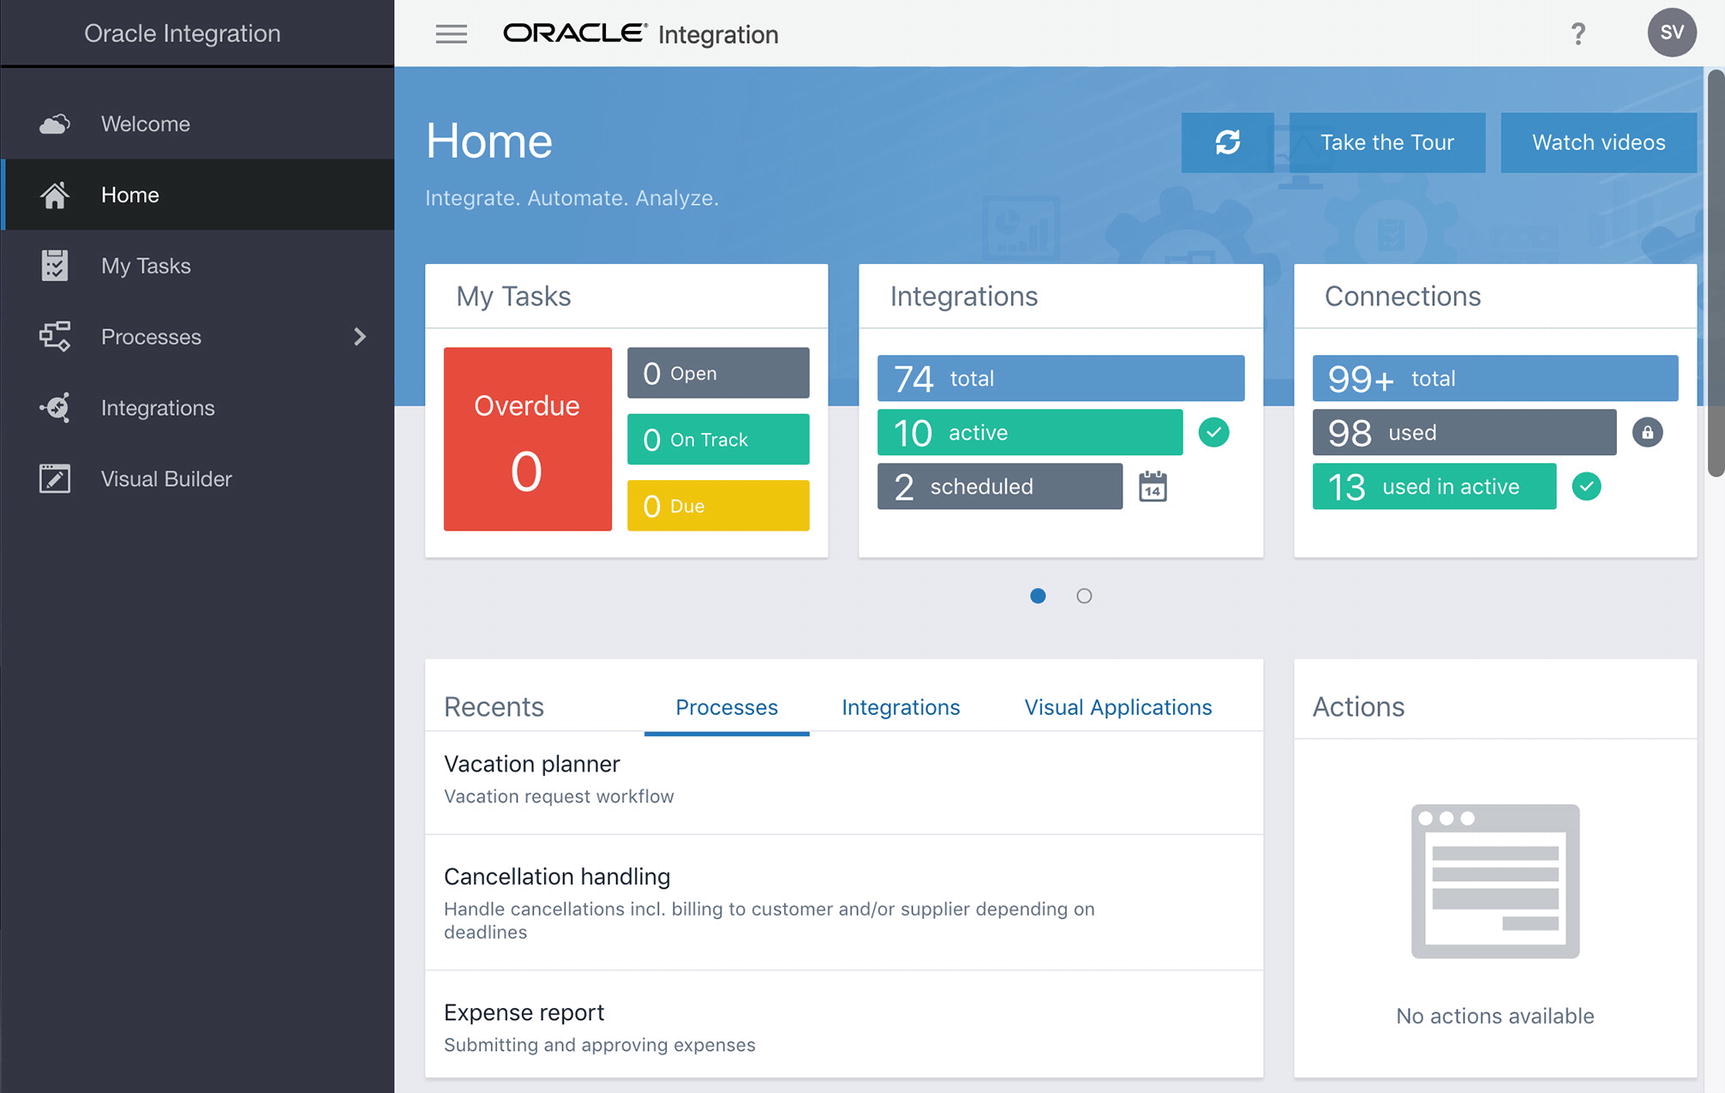Click the lock icon beside used connections

click(x=1647, y=433)
